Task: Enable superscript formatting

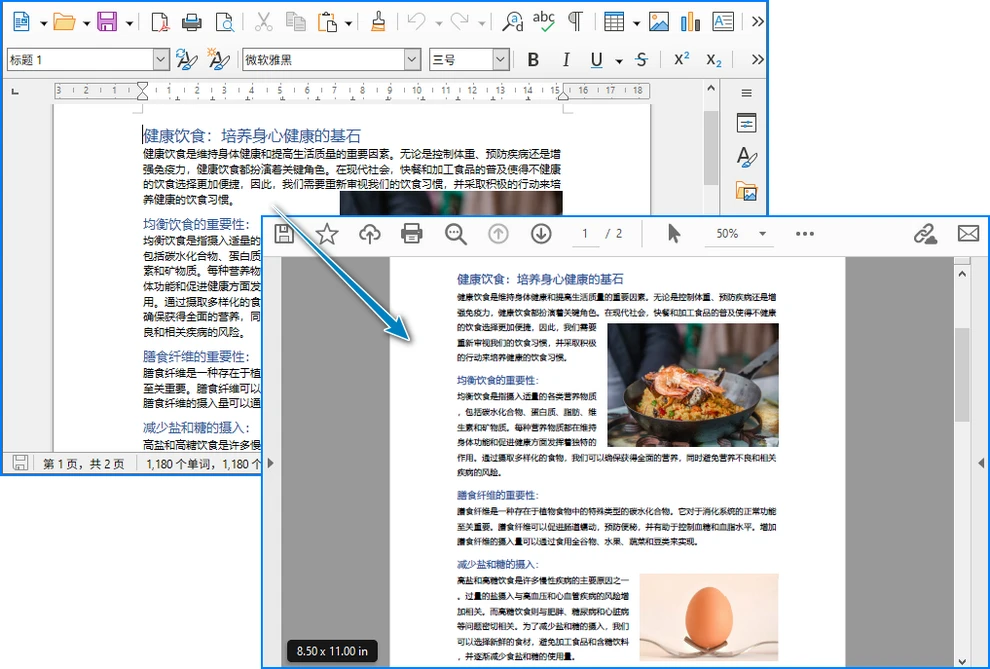Action: click(x=682, y=59)
